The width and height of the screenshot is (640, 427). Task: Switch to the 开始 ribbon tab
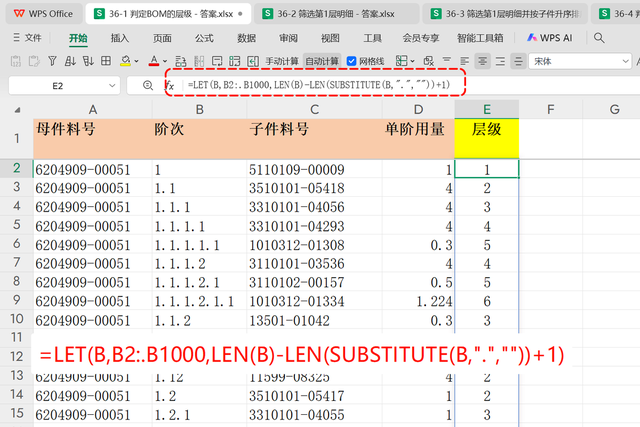pos(78,38)
